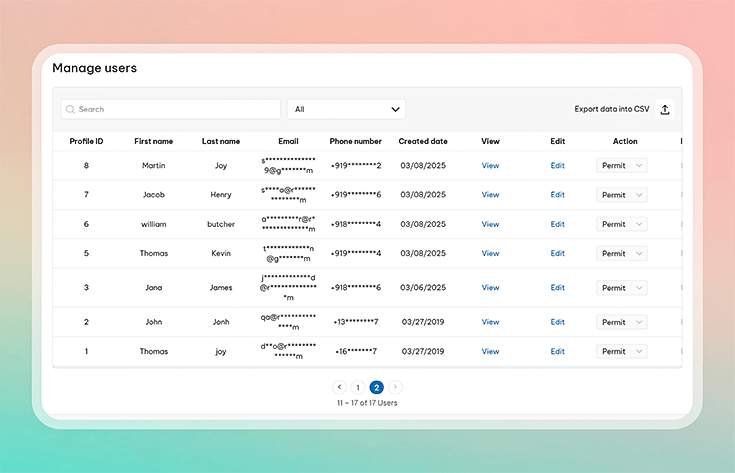Image resolution: width=735 pixels, height=473 pixels.
Task: Edit profile 6 william butcher
Action: pyautogui.click(x=557, y=224)
